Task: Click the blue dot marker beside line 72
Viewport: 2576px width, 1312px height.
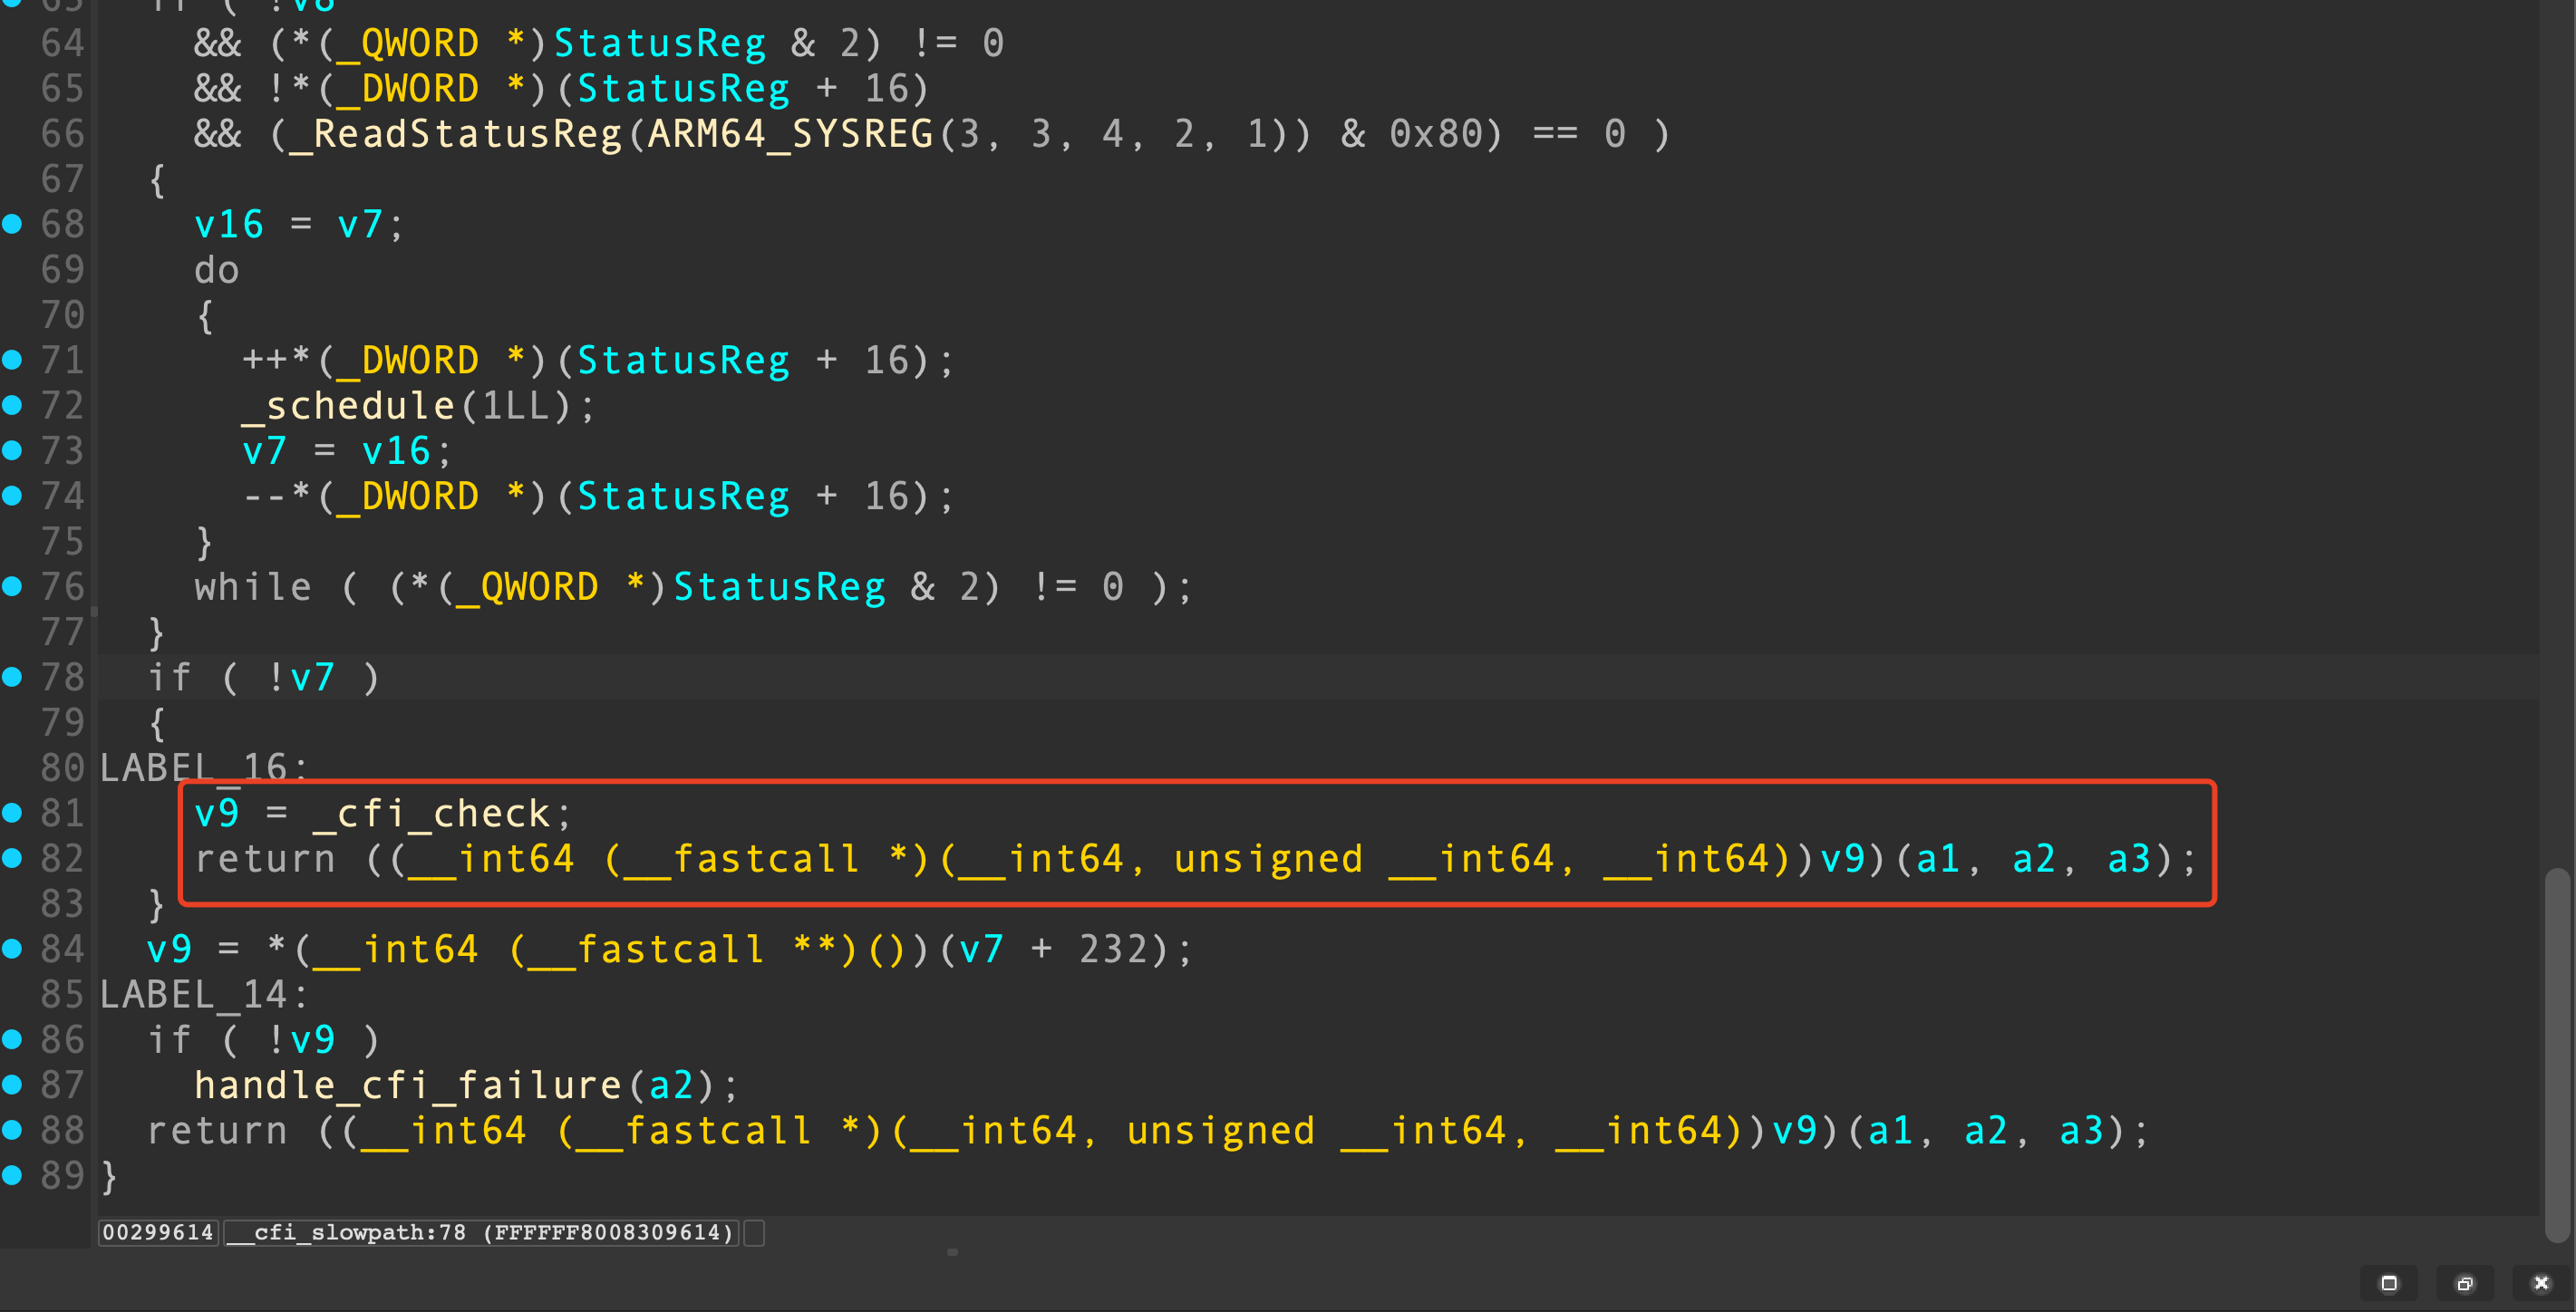Action: (x=12, y=405)
